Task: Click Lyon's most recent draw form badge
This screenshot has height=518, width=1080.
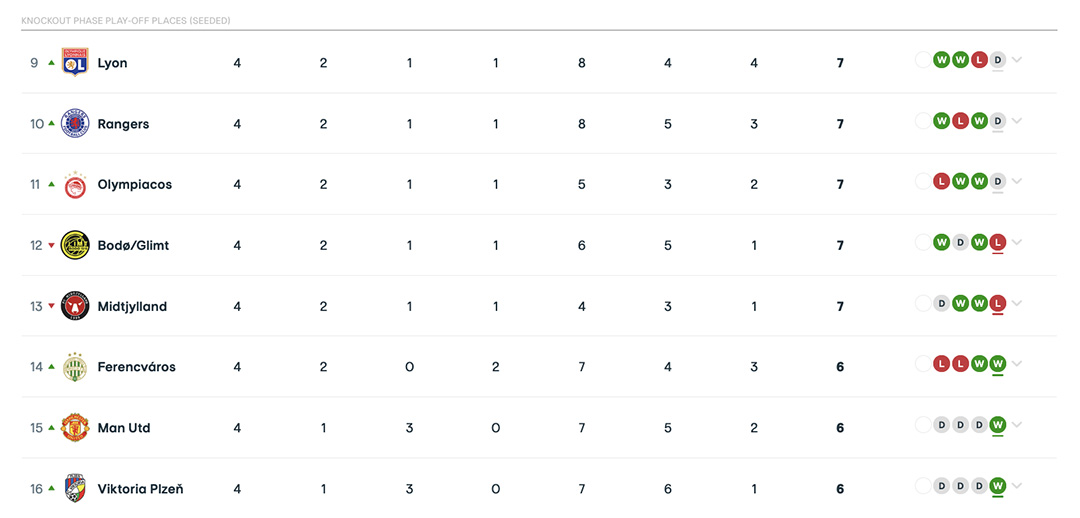Action: tap(997, 60)
